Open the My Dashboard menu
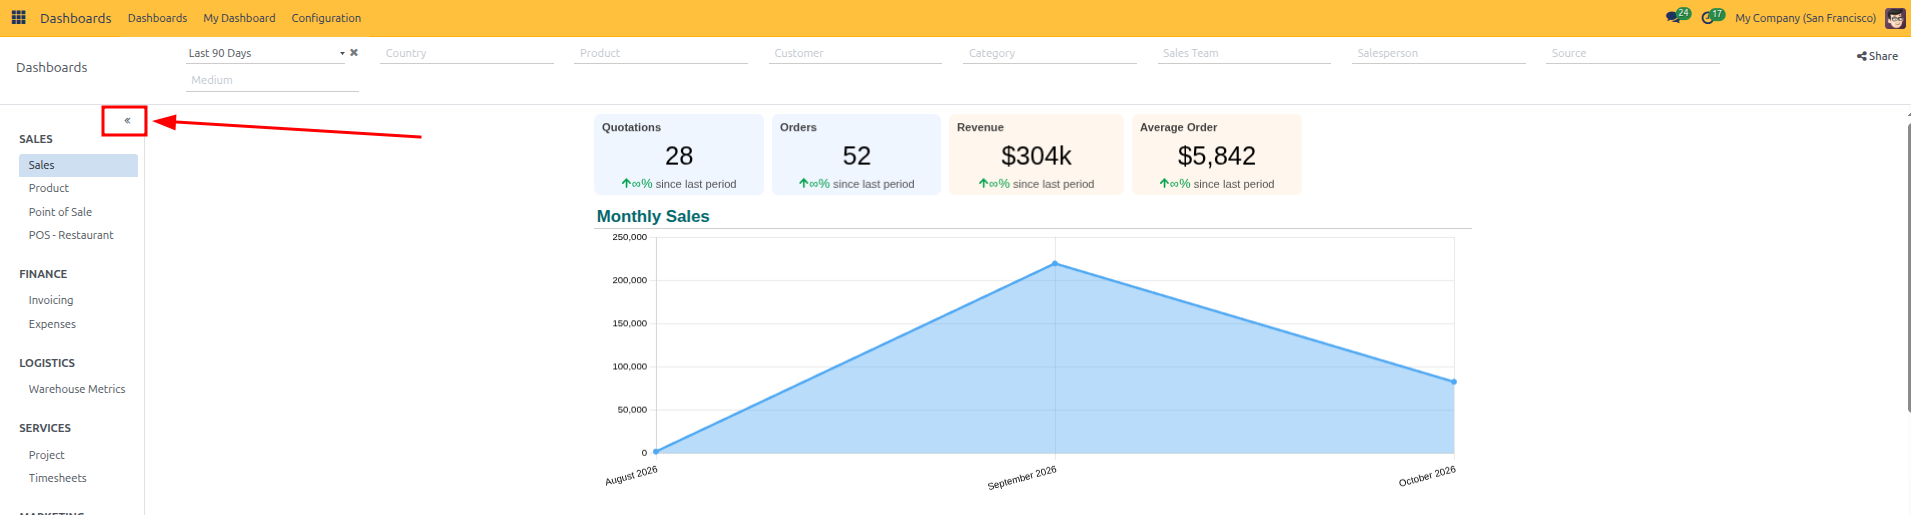This screenshot has width=1911, height=515. tap(239, 18)
